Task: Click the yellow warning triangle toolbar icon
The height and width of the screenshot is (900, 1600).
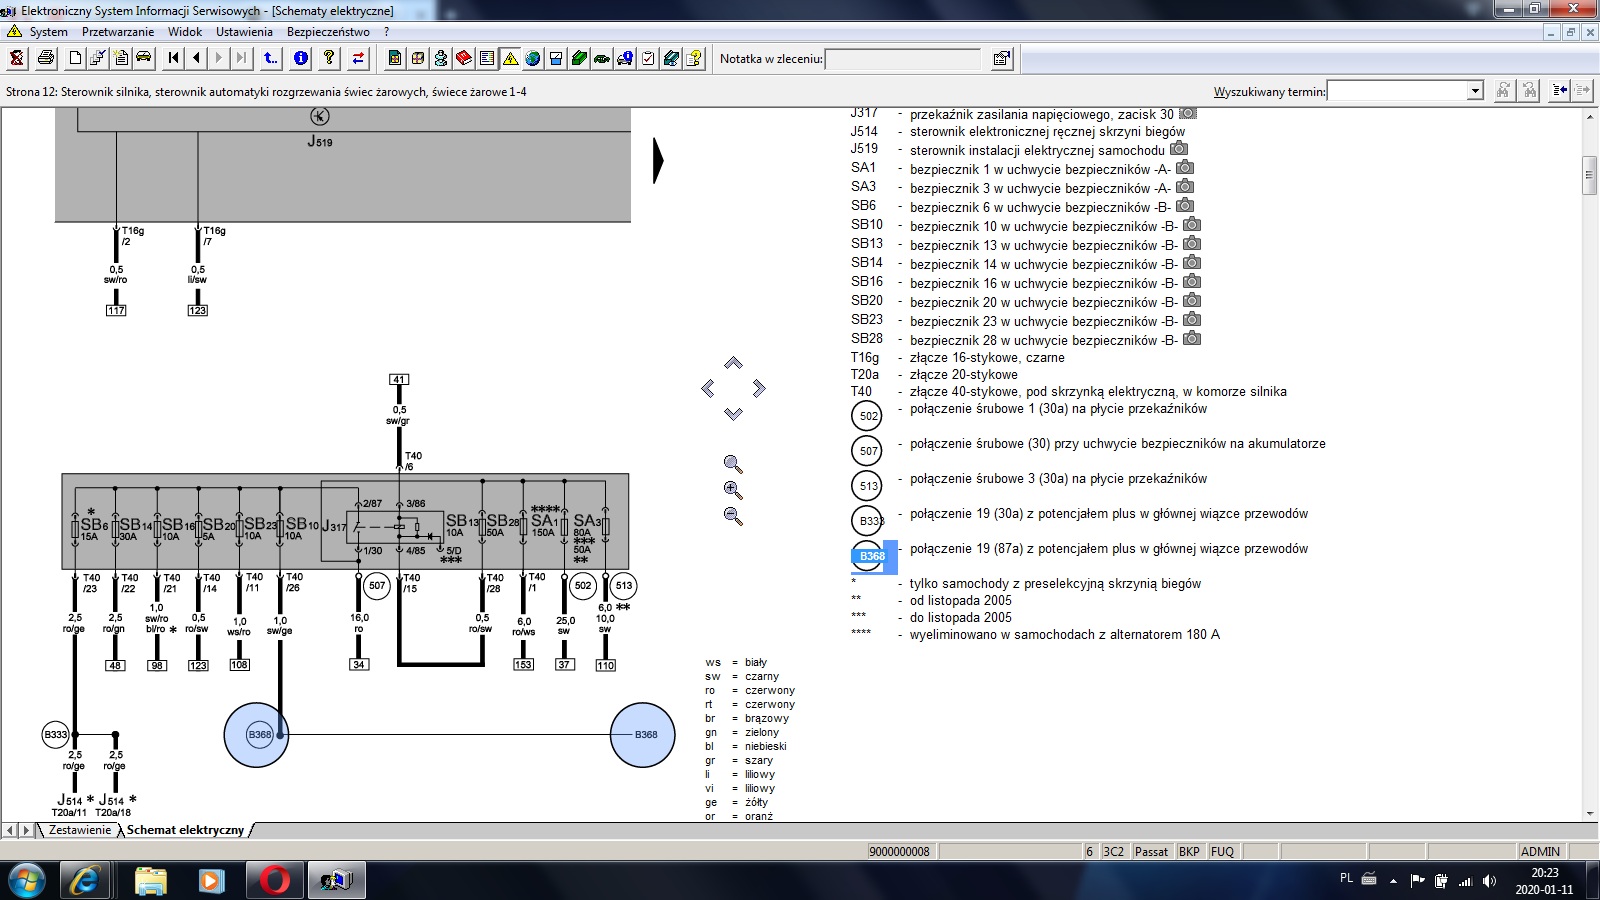Action: tap(510, 58)
